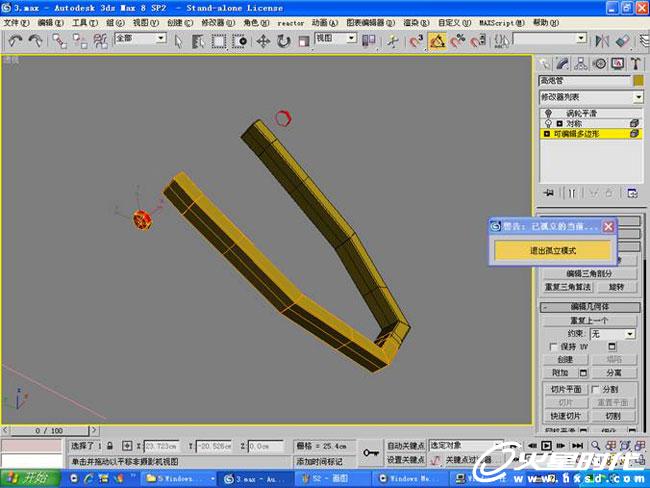Open the 文件 File menu

click(x=16, y=22)
